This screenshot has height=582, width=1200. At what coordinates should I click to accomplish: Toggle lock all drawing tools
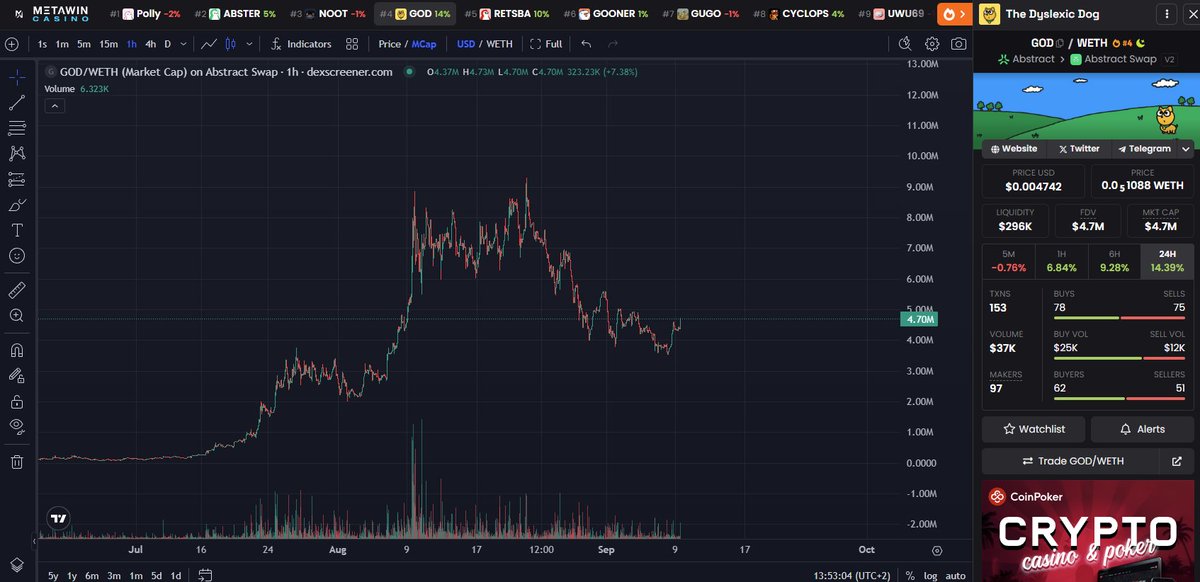pos(17,401)
